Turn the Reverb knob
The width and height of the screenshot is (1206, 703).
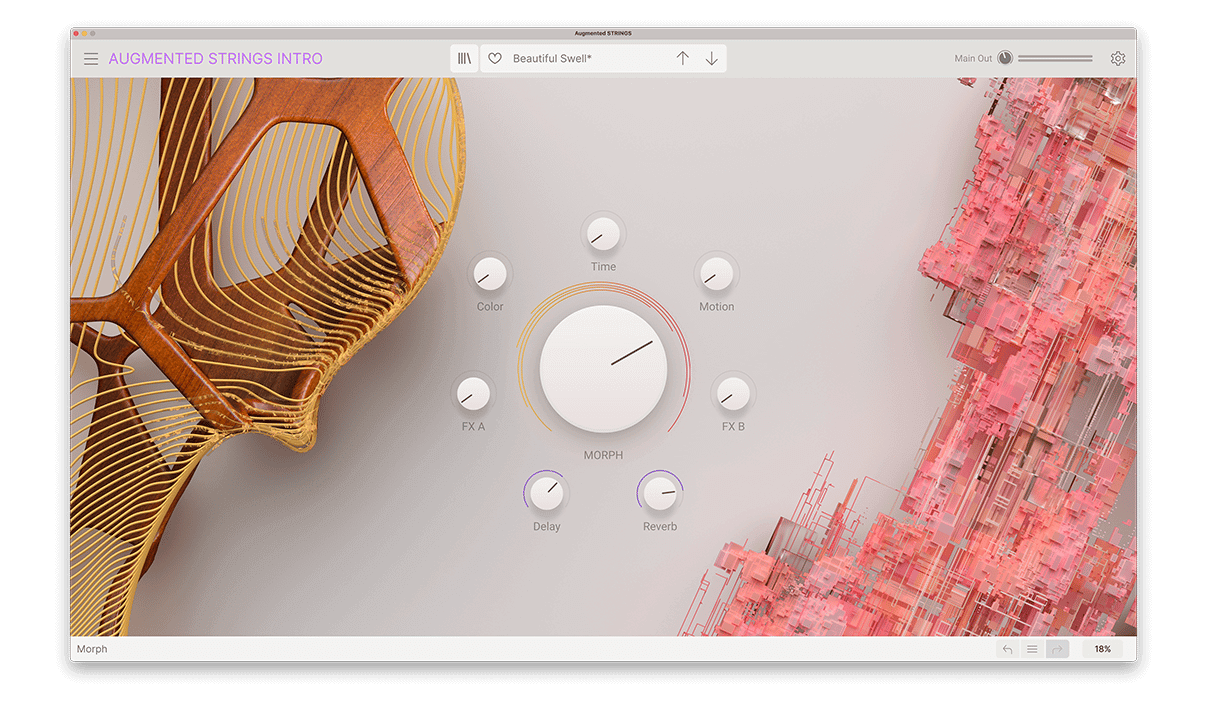660,494
